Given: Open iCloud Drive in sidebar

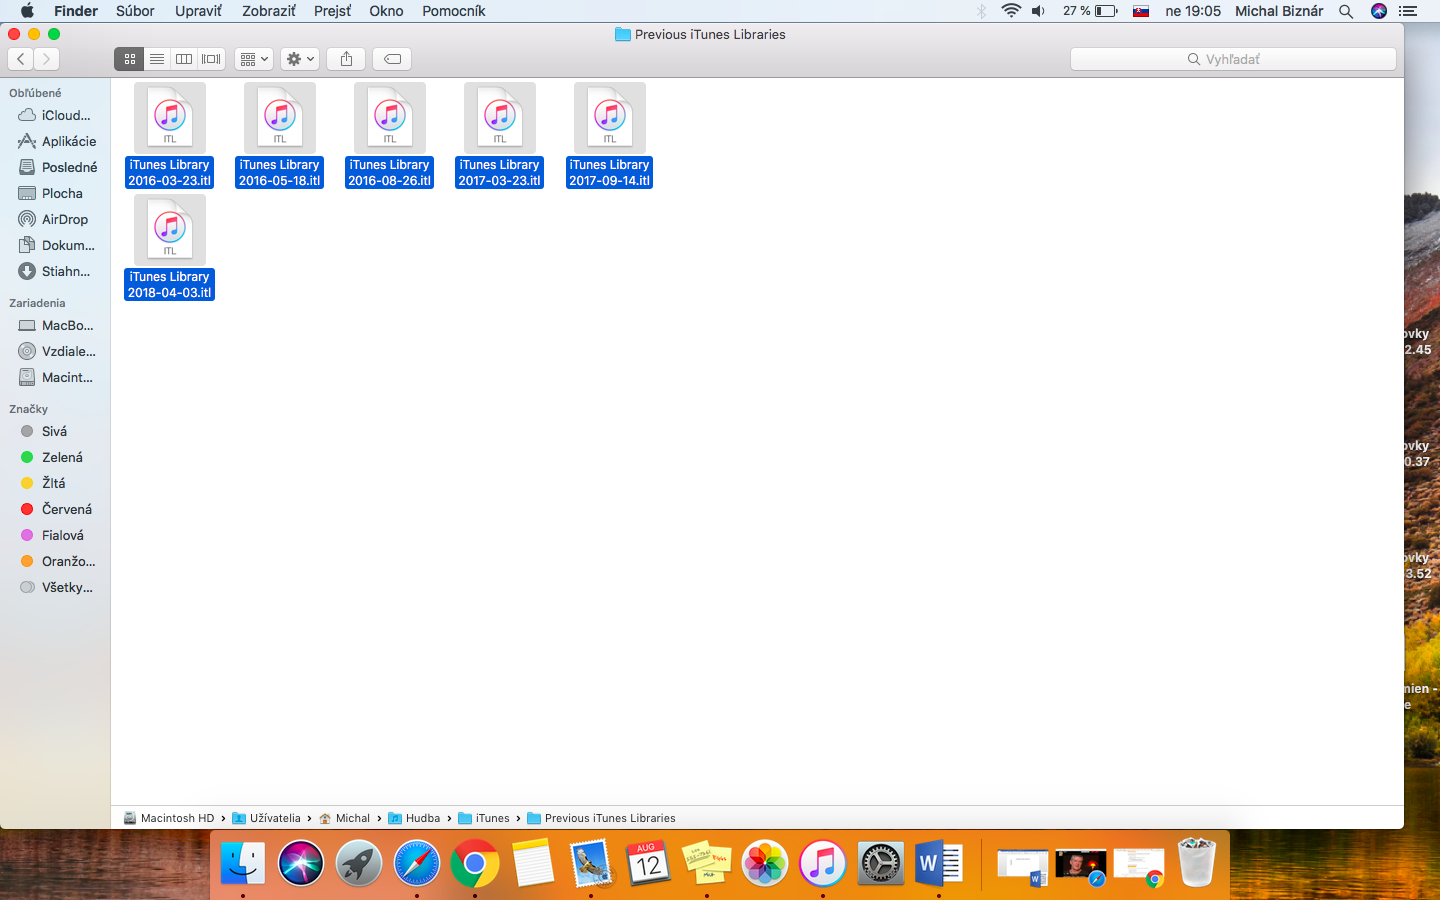Looking at the screenshot, I should tap(55, 115).
